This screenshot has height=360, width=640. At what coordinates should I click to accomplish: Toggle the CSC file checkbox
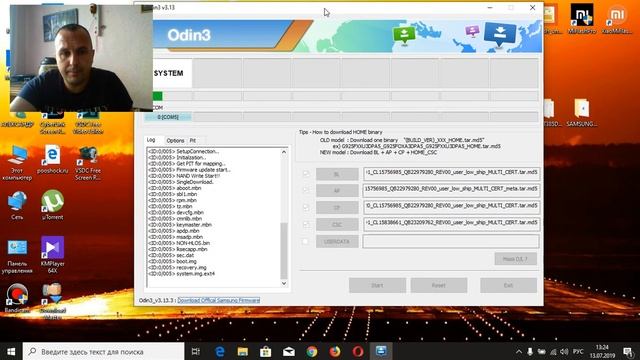(306, 224)
